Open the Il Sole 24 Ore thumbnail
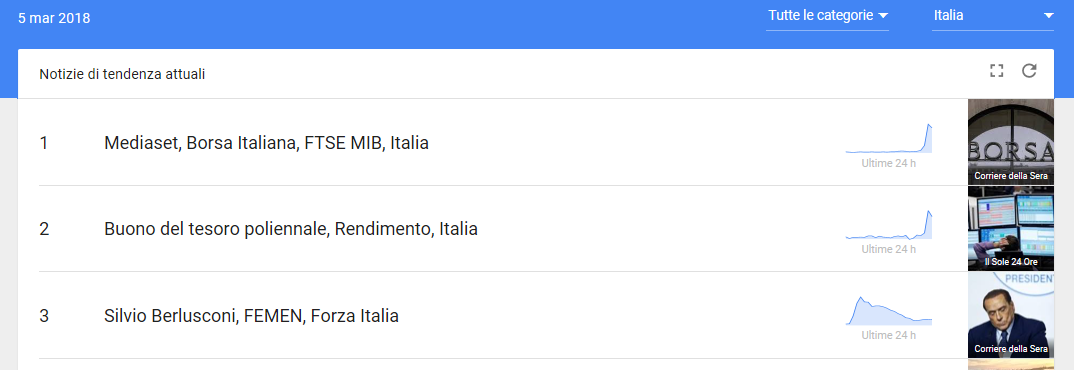 coord(1010,228)
